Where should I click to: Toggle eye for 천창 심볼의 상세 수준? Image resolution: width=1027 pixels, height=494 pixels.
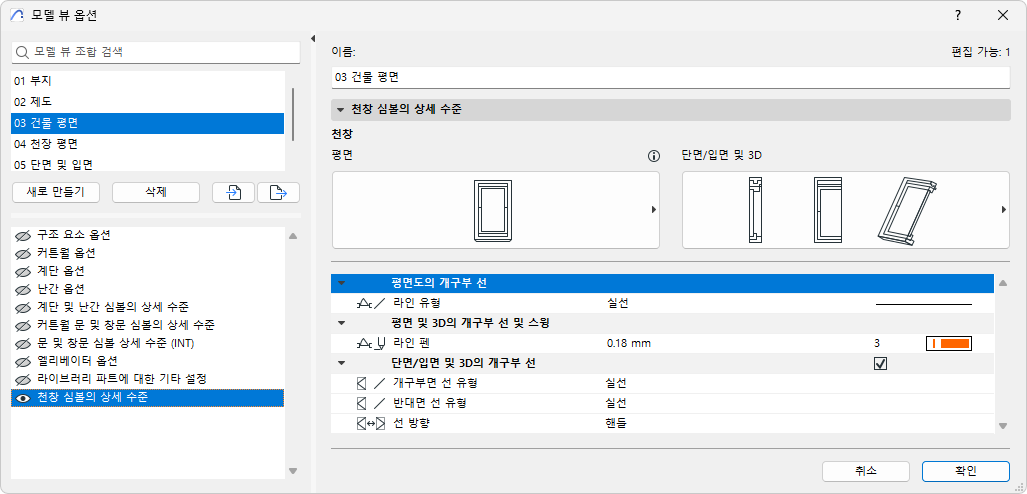pos(24,398)
